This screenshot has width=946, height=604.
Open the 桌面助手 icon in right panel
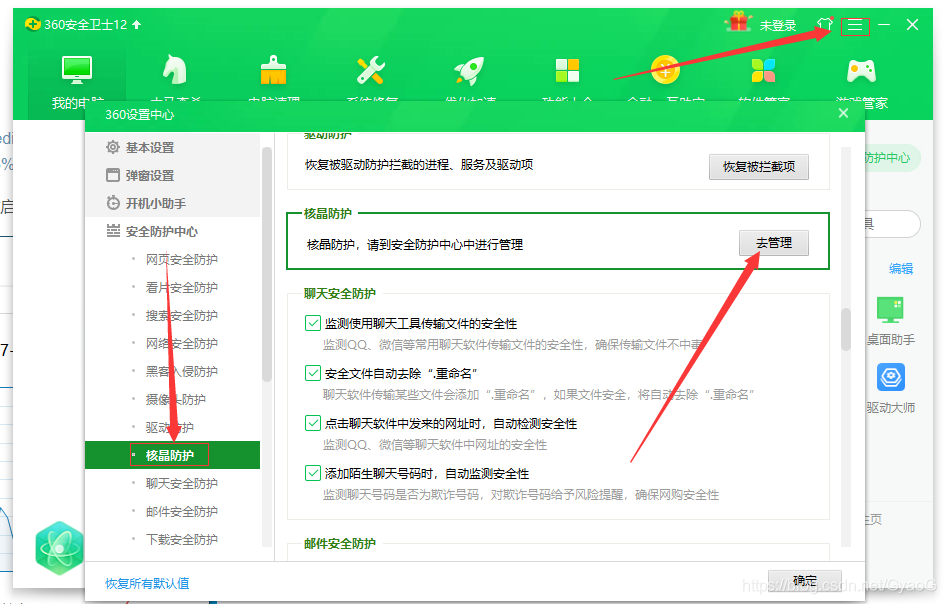890,310
